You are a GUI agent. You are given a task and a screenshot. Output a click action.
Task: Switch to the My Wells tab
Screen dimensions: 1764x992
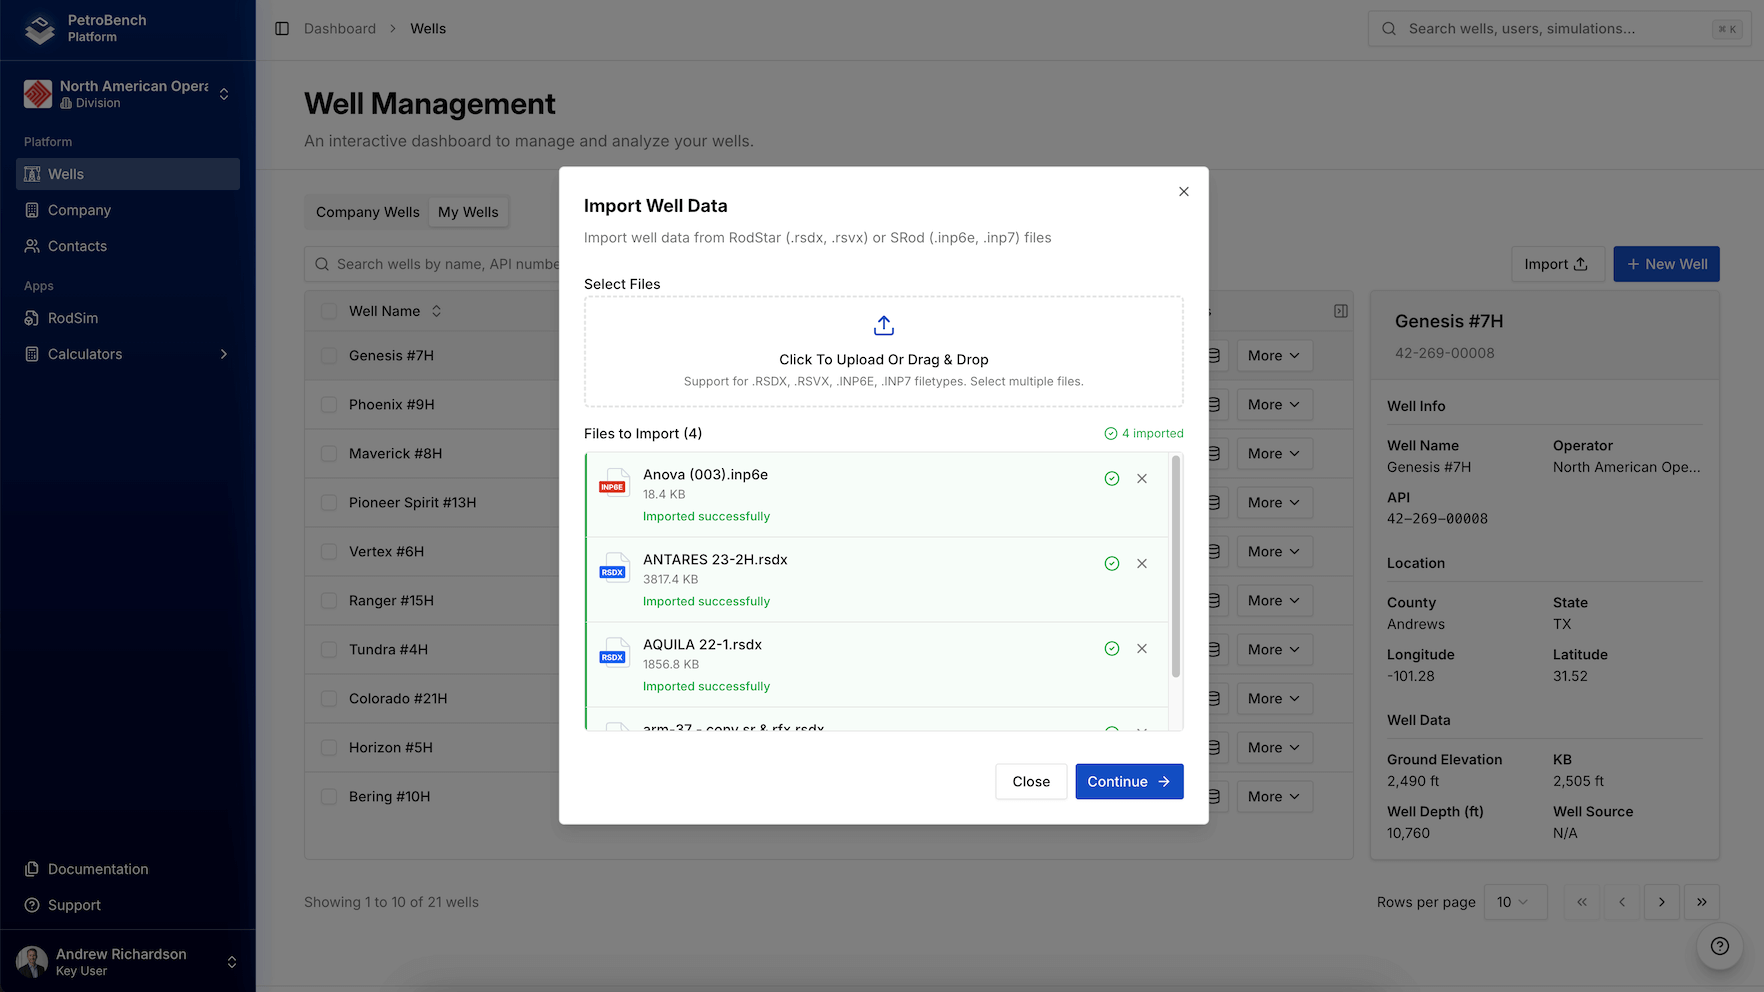point(468,211)
